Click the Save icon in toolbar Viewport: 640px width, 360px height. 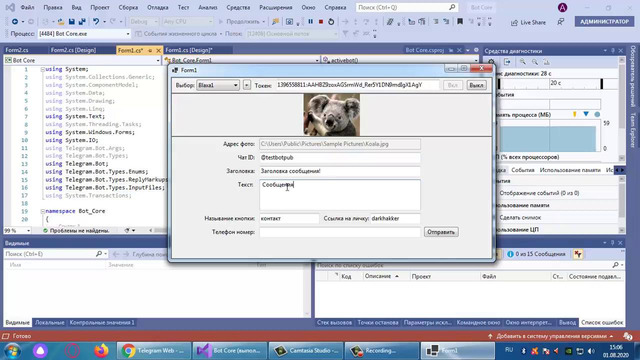coord(71,22)
